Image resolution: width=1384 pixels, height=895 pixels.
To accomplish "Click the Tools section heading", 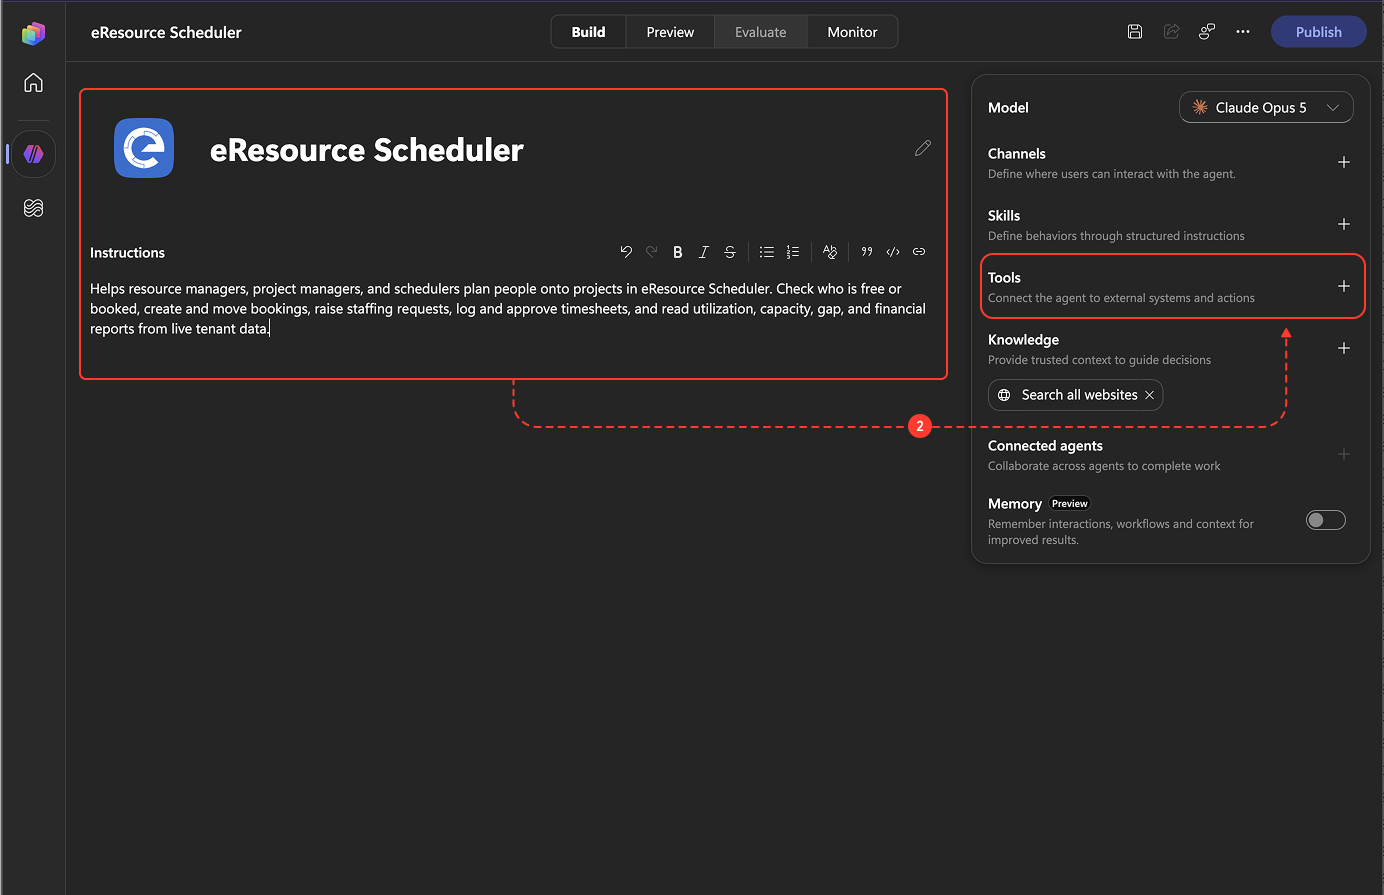I will 1004,278.
